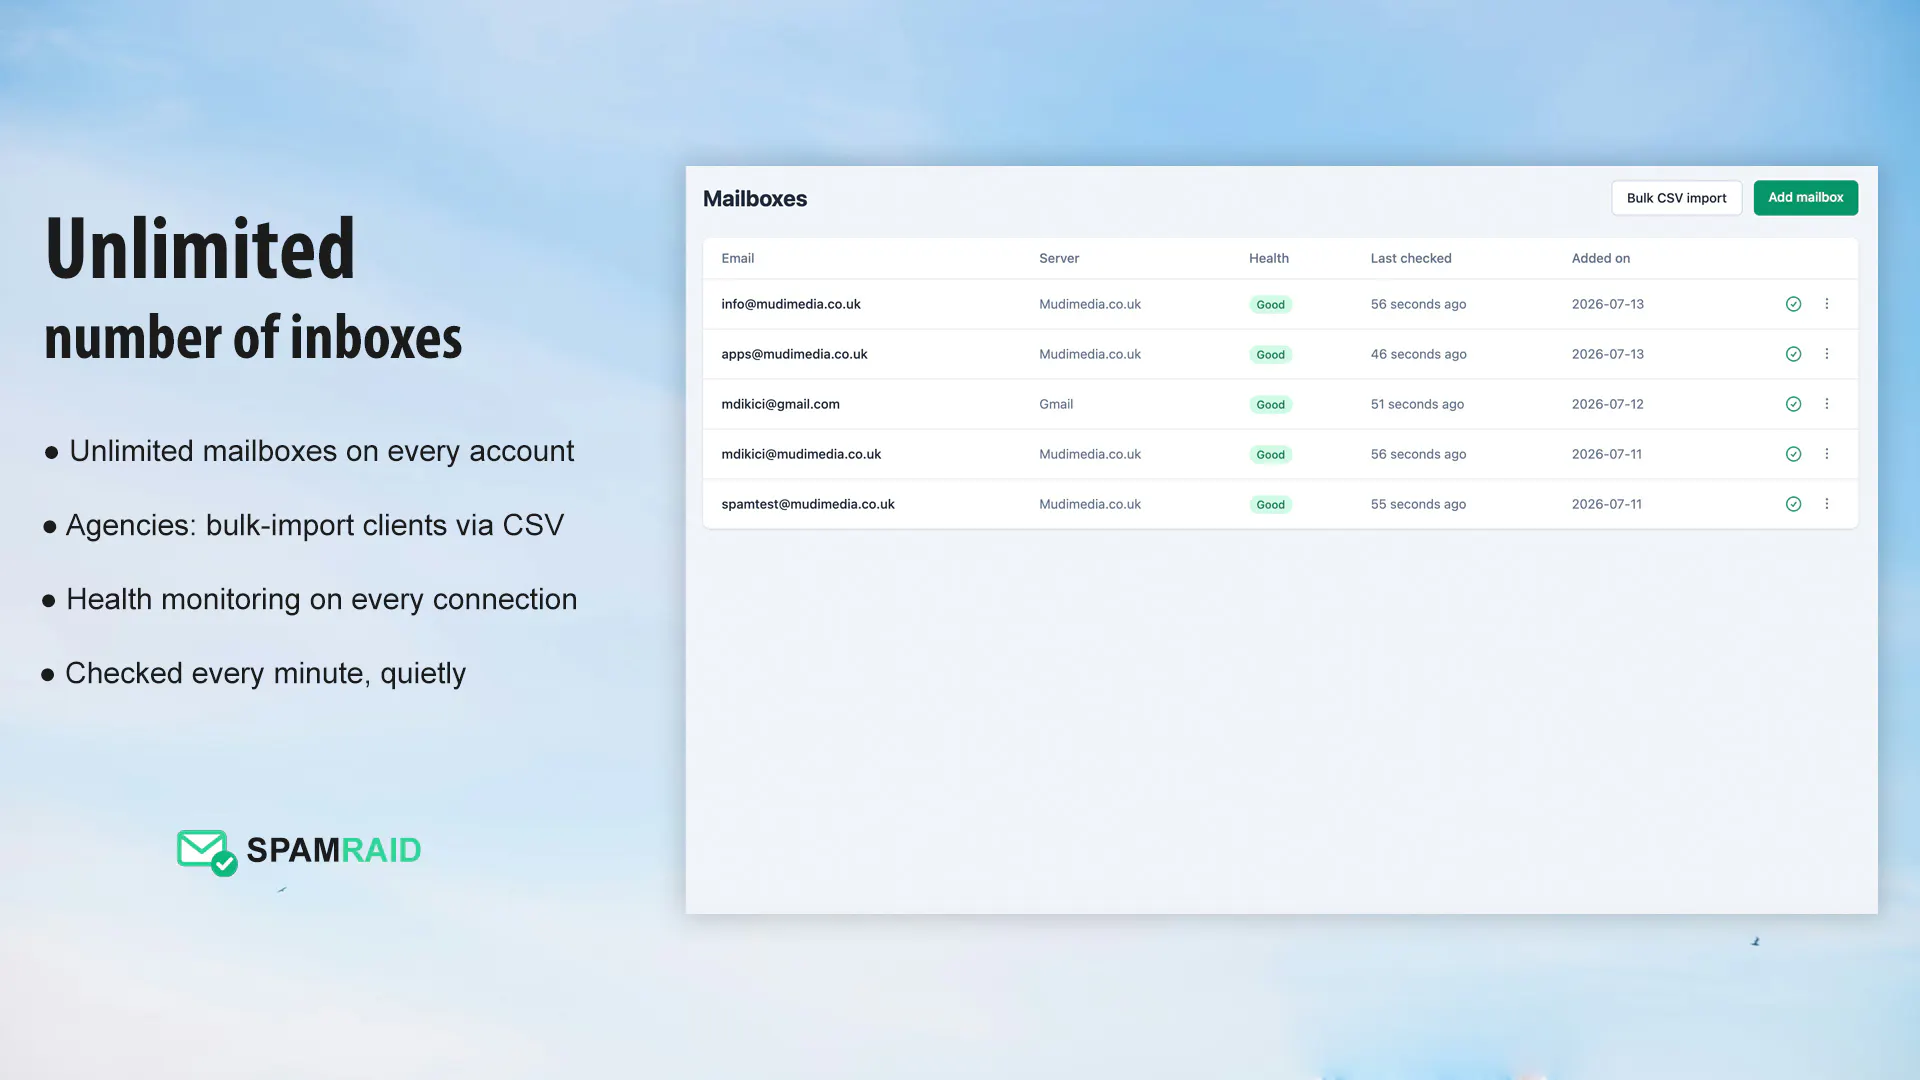1920x1080 pixels.
Task: Click the Health column header
Action: (x=1269, y=258)
